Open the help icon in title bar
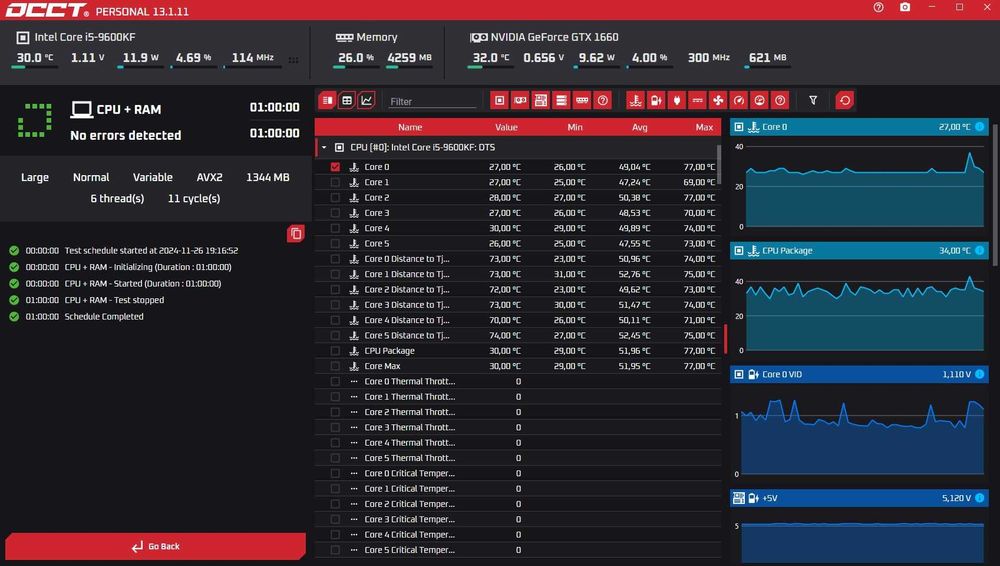 tap(878, 8)
